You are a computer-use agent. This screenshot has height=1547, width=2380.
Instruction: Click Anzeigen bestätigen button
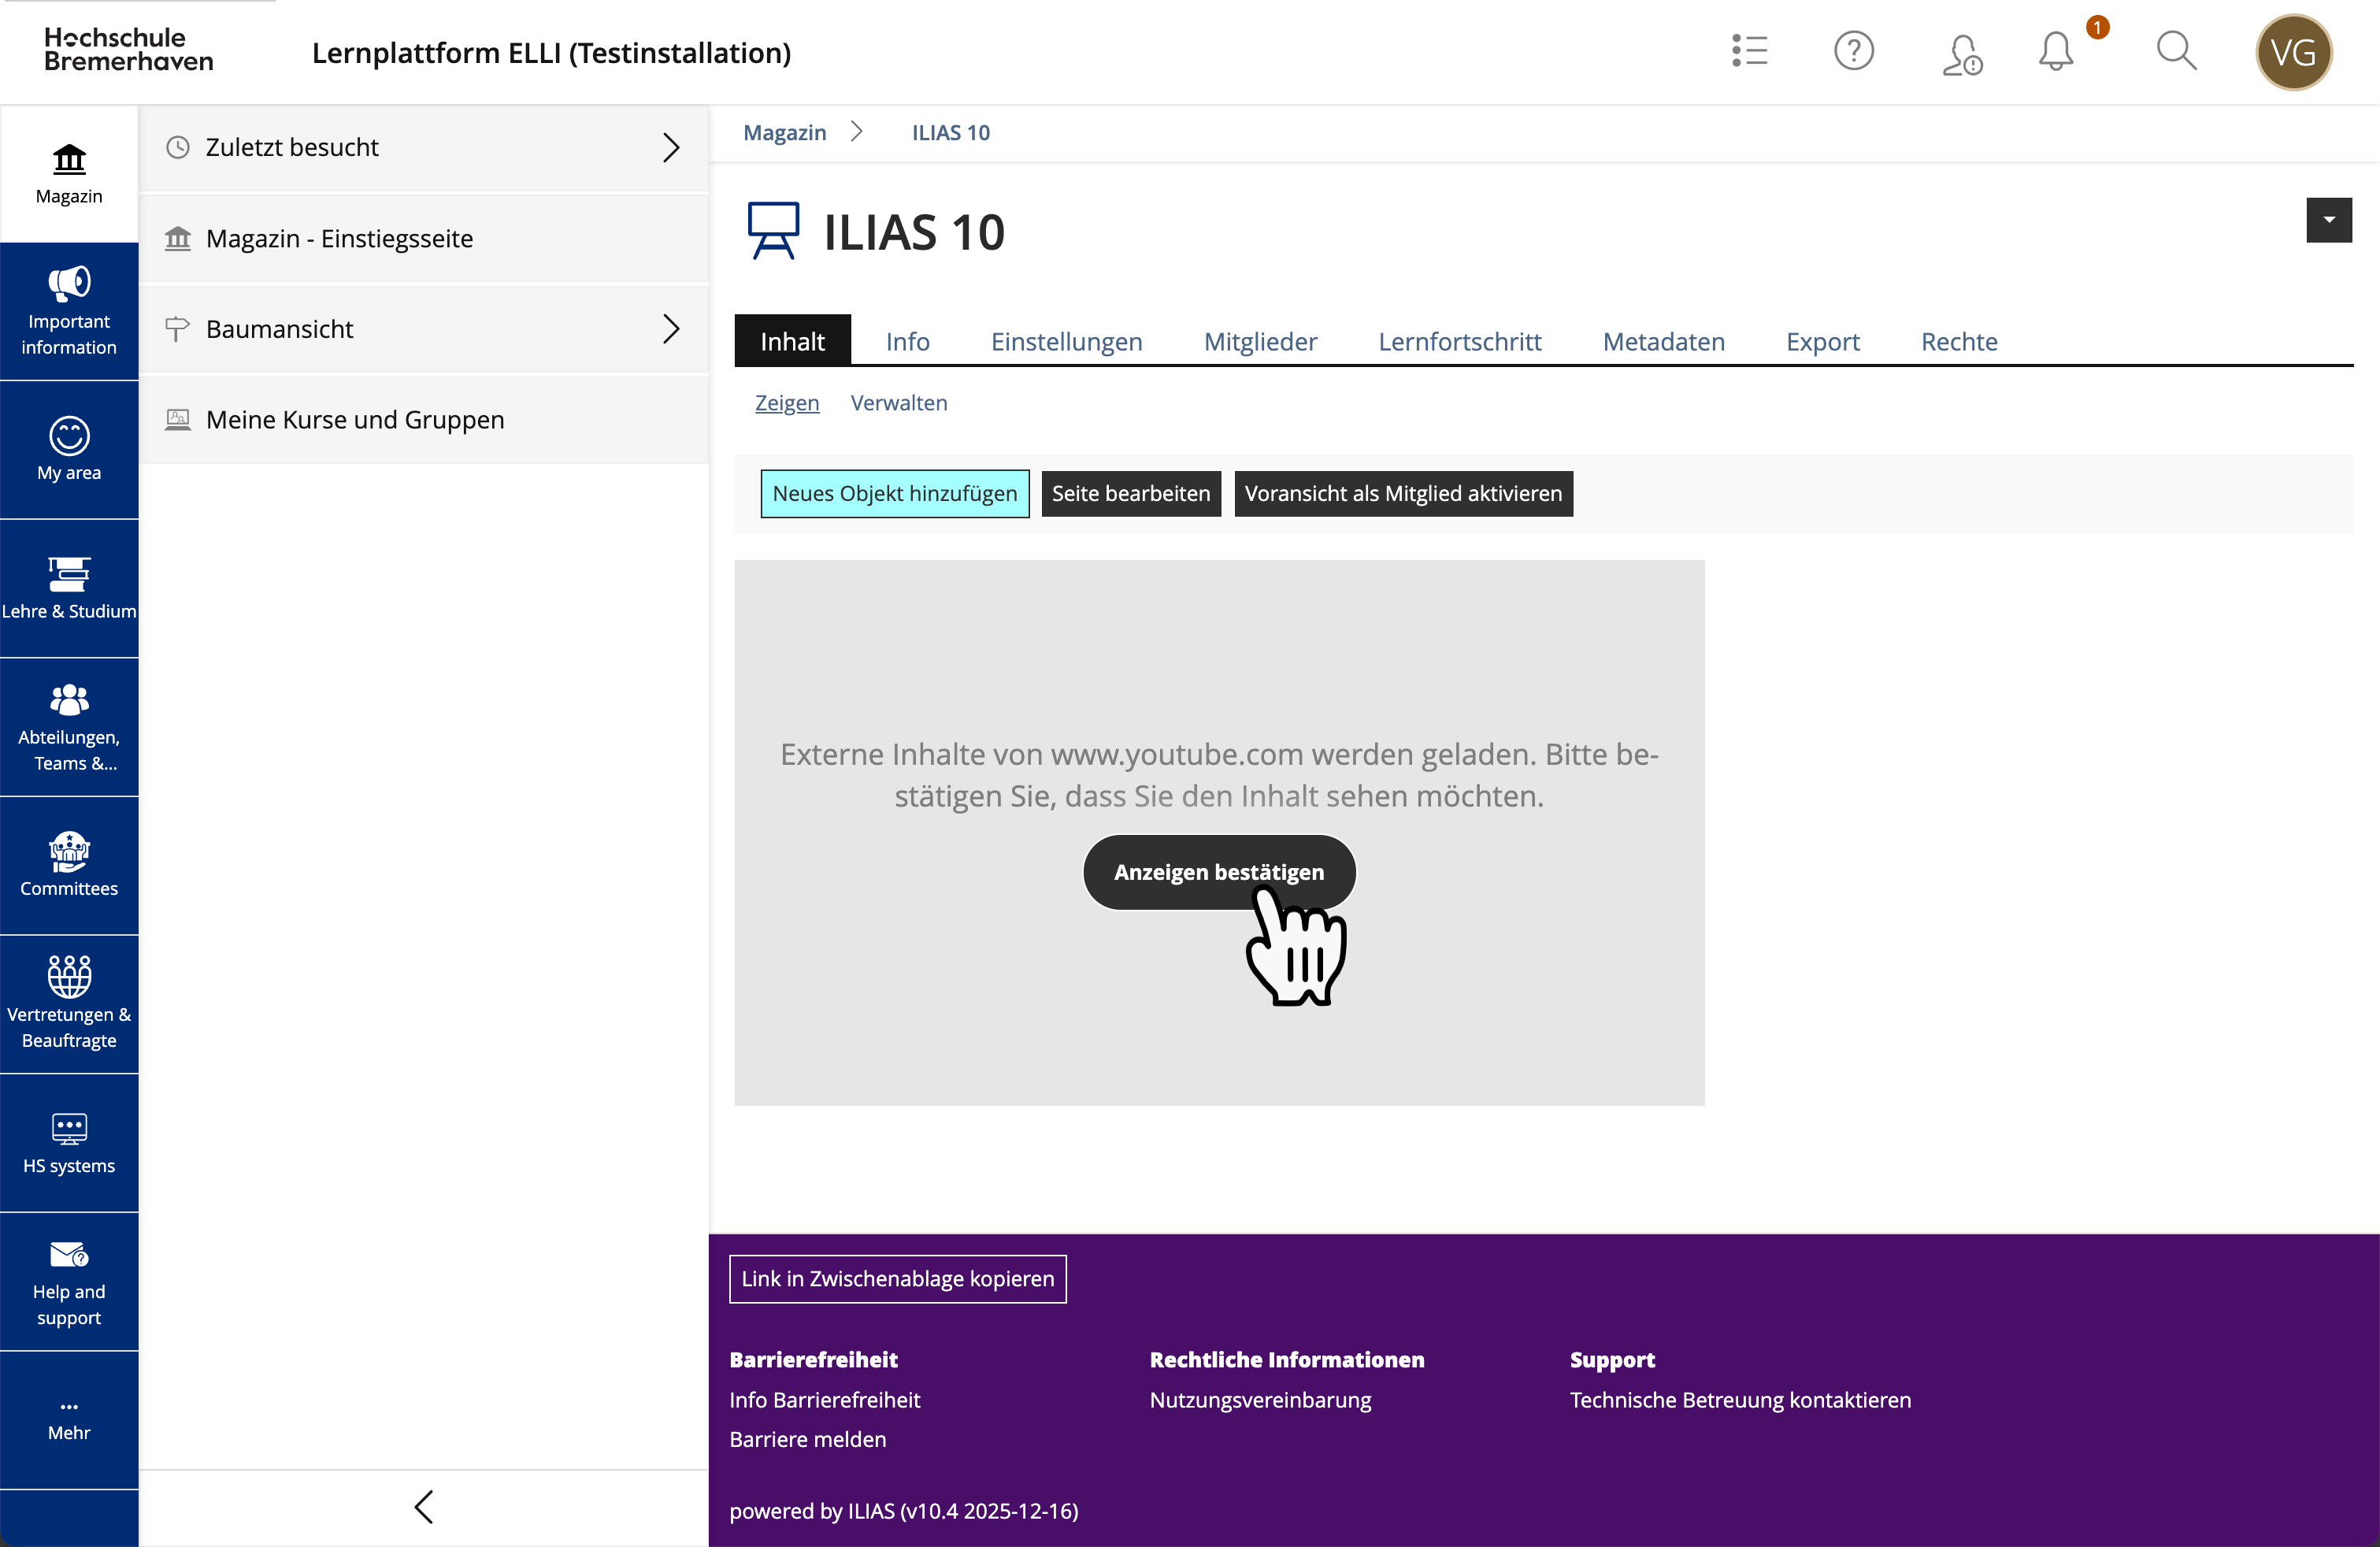[1218, 872]
